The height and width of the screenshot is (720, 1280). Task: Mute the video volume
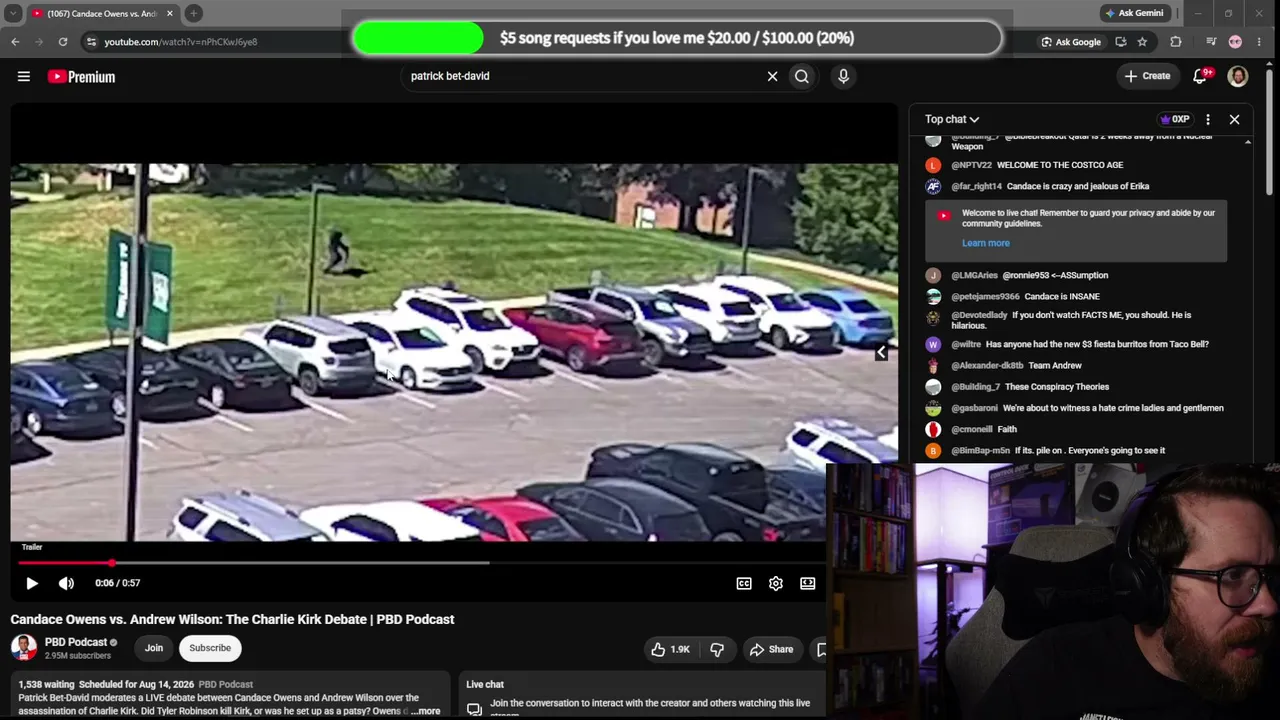click(x=66, y=583)
